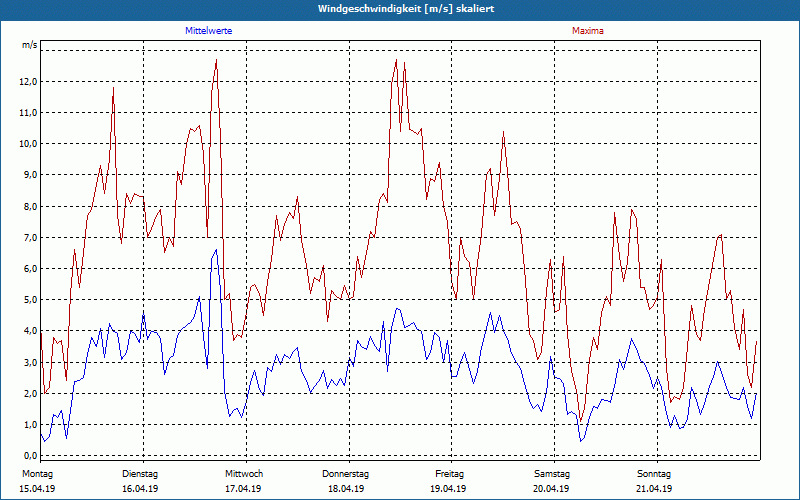Click the Dienstag day label
The image size is (800, 500).
pos(140,474)
